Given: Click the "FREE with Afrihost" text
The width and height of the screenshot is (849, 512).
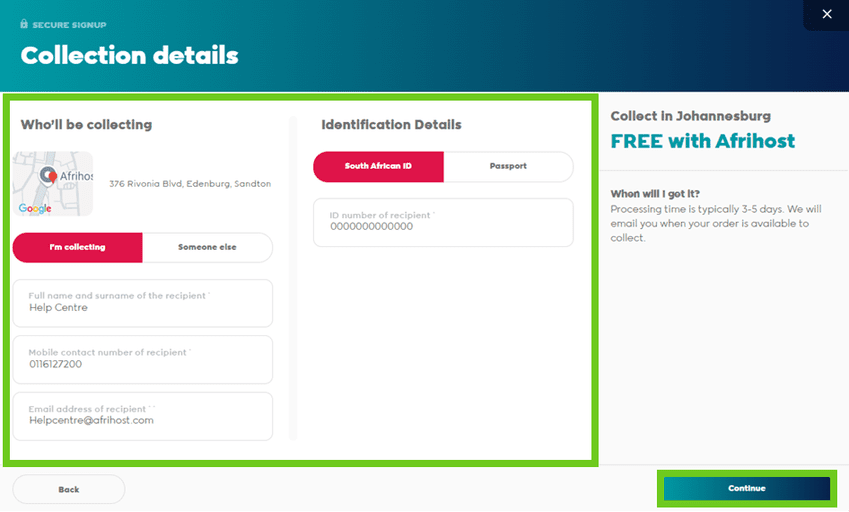Looking at the screenshot, I should point(703,141).
